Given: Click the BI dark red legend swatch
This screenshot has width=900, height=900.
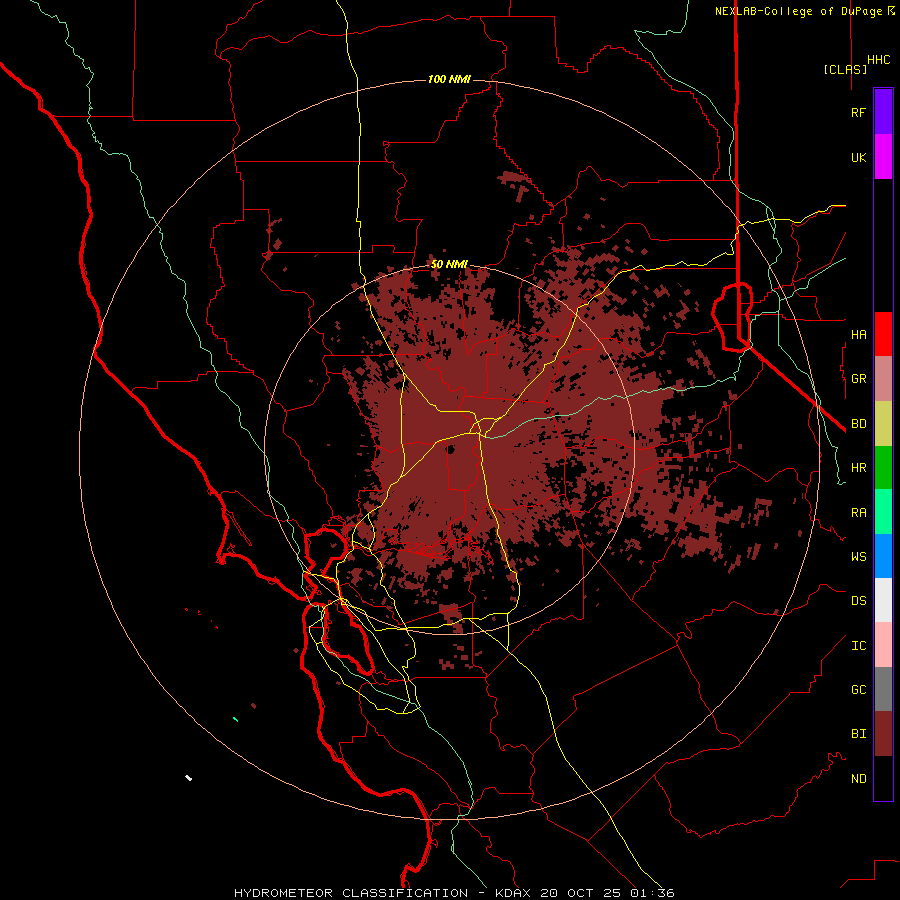Looking at the screenshot, I should [883, 734].
